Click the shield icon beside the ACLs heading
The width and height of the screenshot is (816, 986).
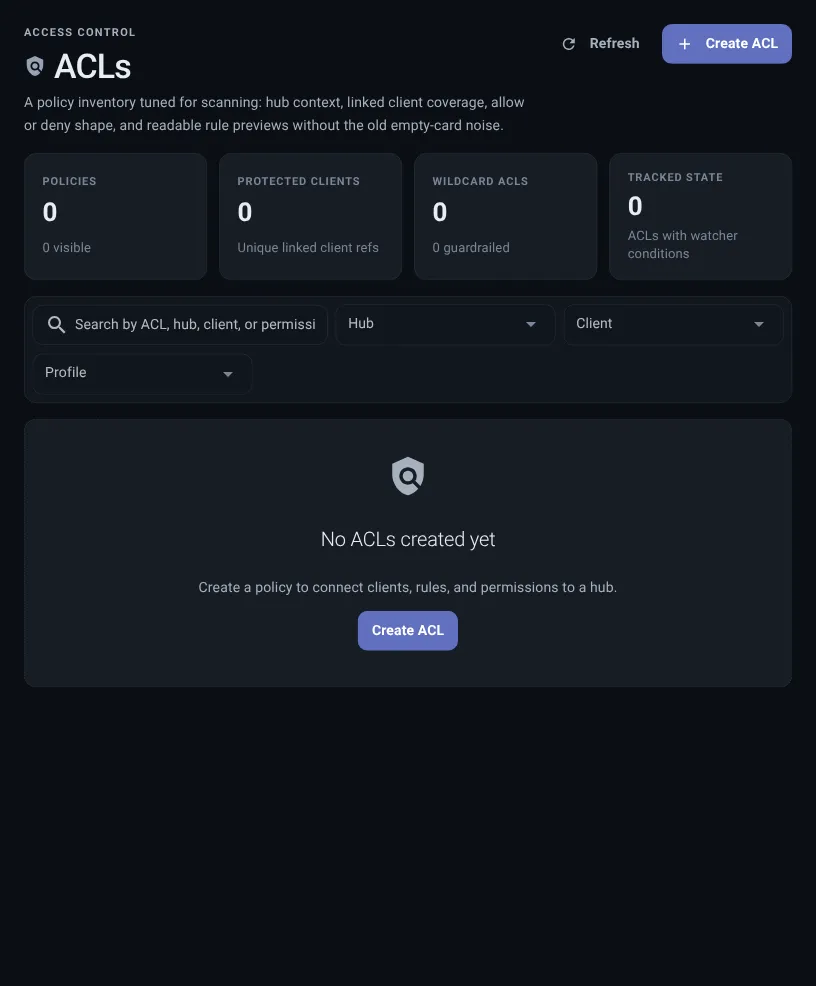coord(35,66)
